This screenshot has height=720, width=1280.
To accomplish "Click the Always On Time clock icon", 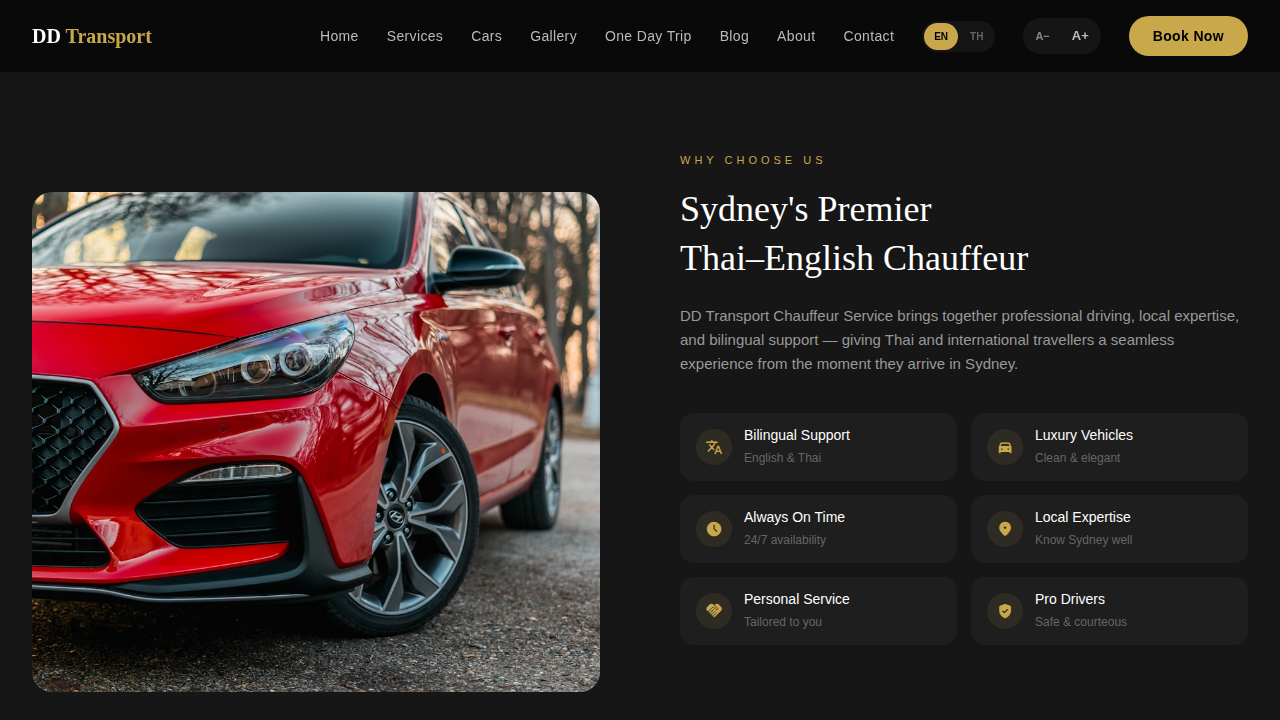I will point(714,529).
